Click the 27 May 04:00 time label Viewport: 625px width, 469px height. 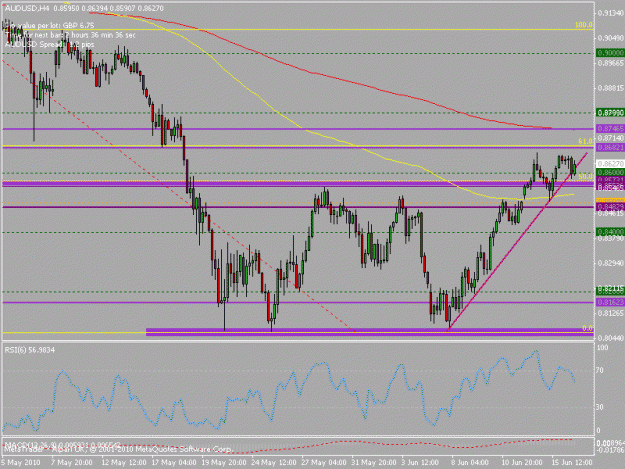point(324,463)
